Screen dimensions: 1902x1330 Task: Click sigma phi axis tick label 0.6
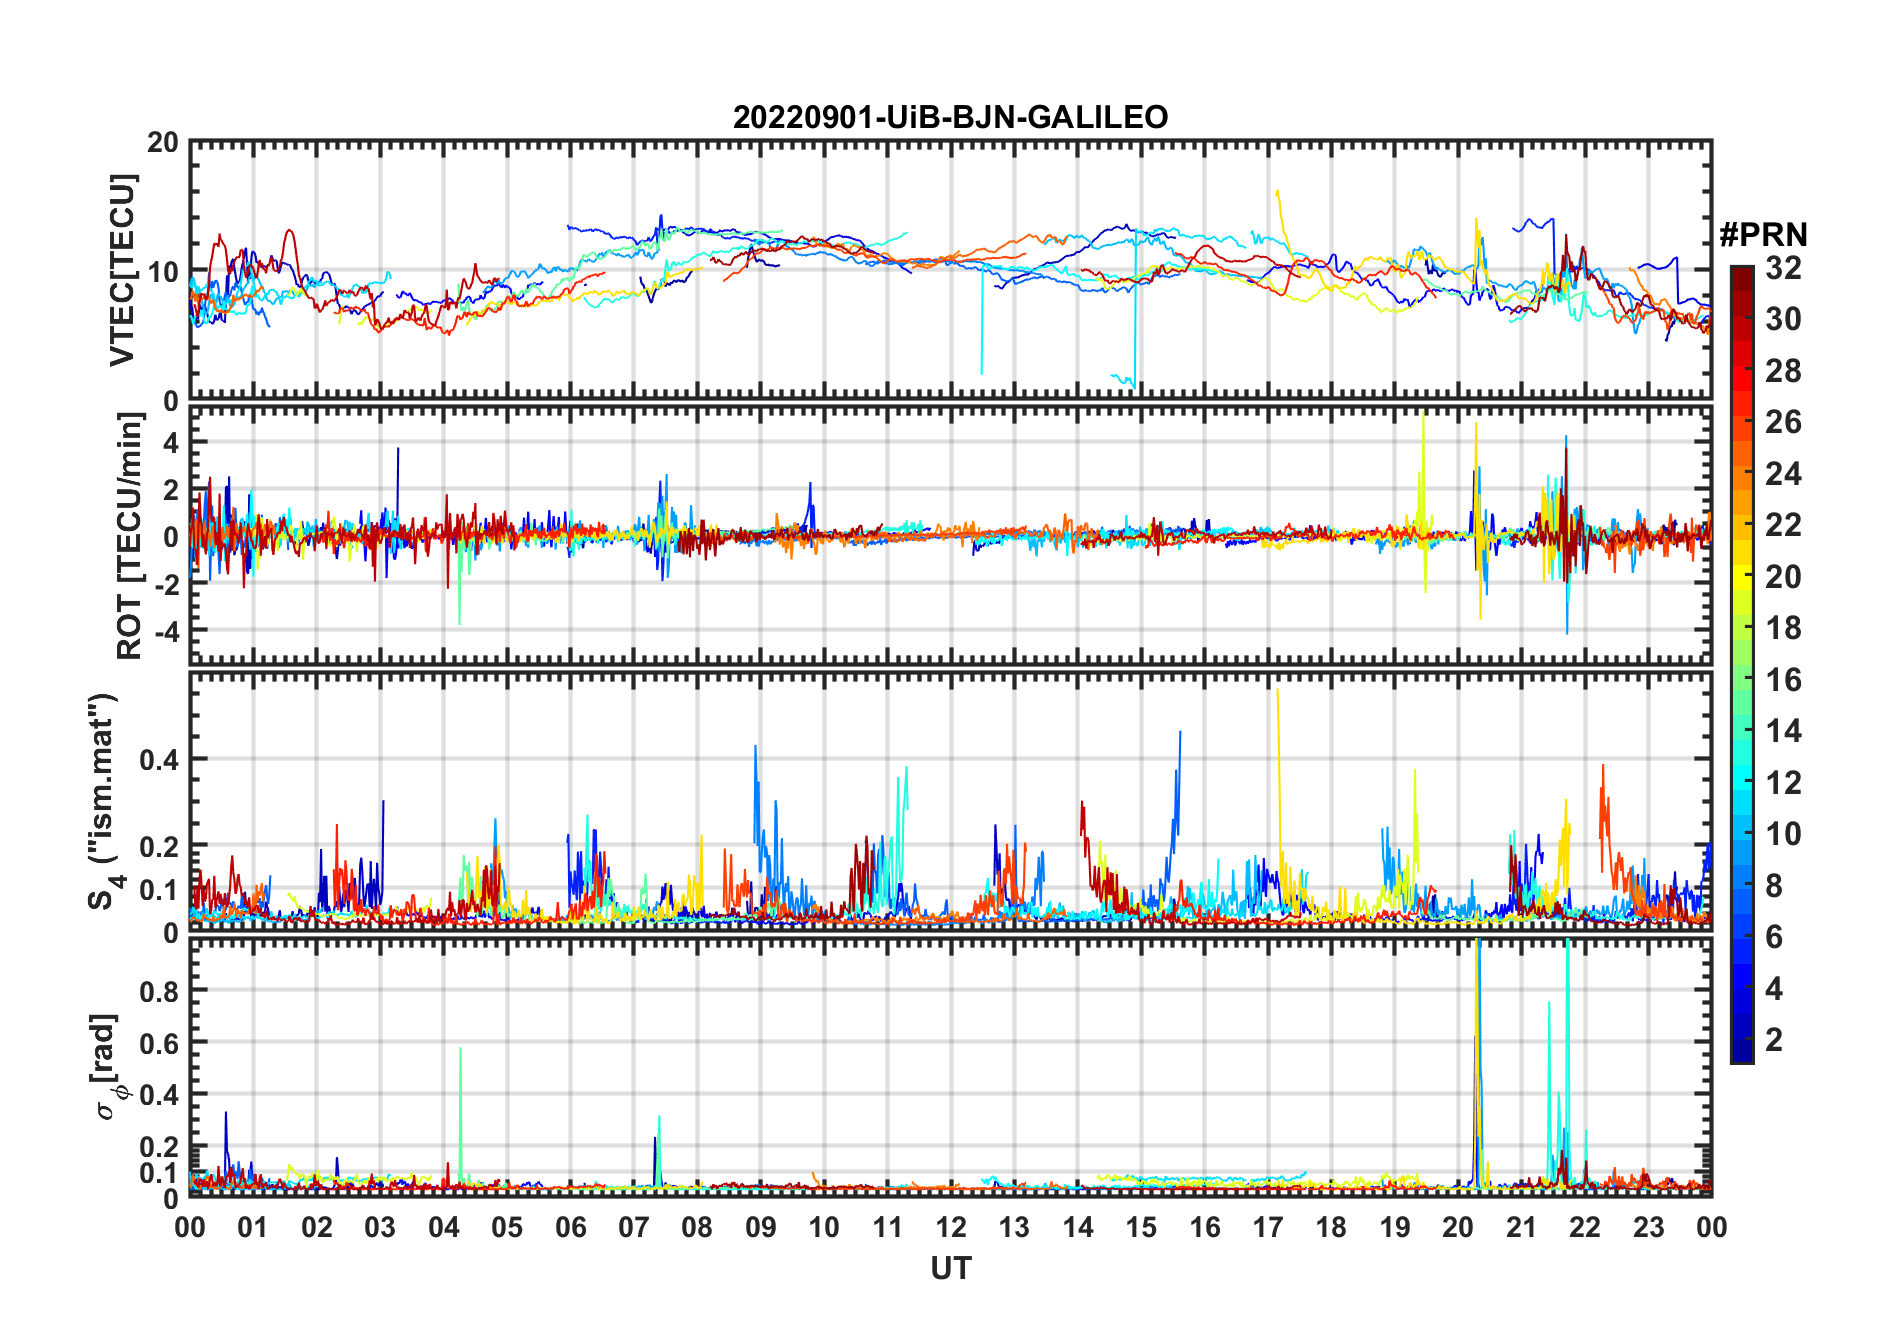click(x=159, y=1043)
